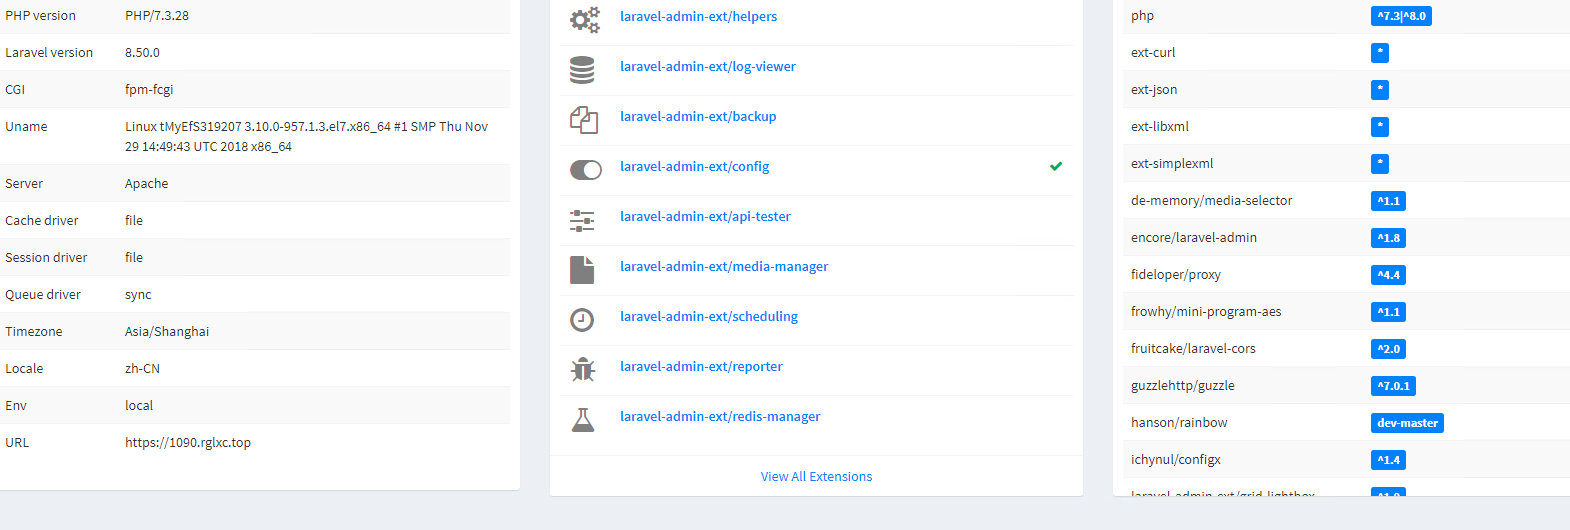This screenshot has height=530, width=1570.
Task: Click the copy icon beside backup extension
Action: coord(584,120)
